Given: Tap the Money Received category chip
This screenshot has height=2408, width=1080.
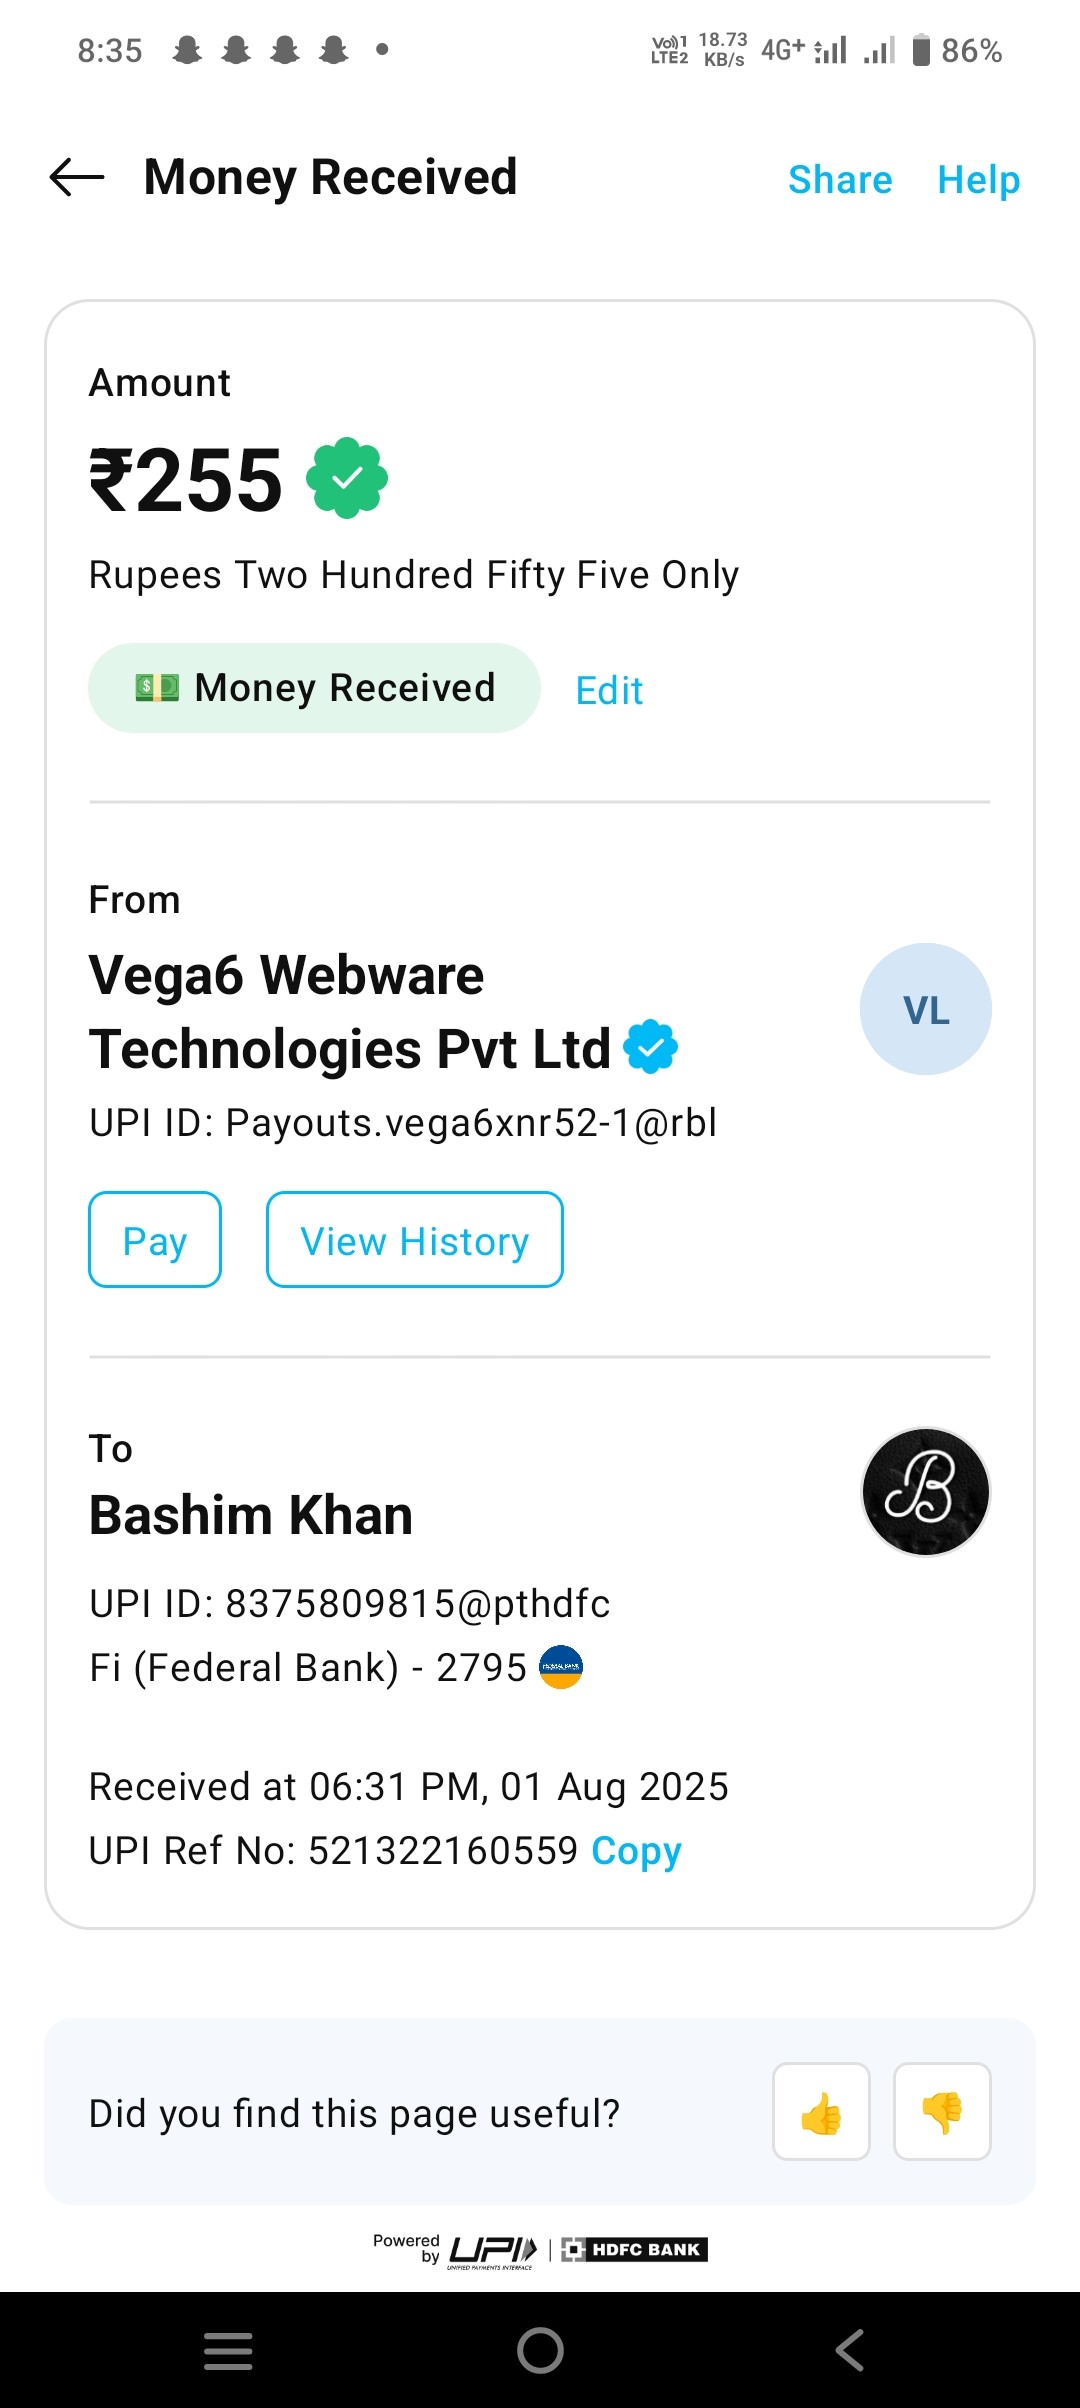Looking at the screenshot, I should click(314, 688).
